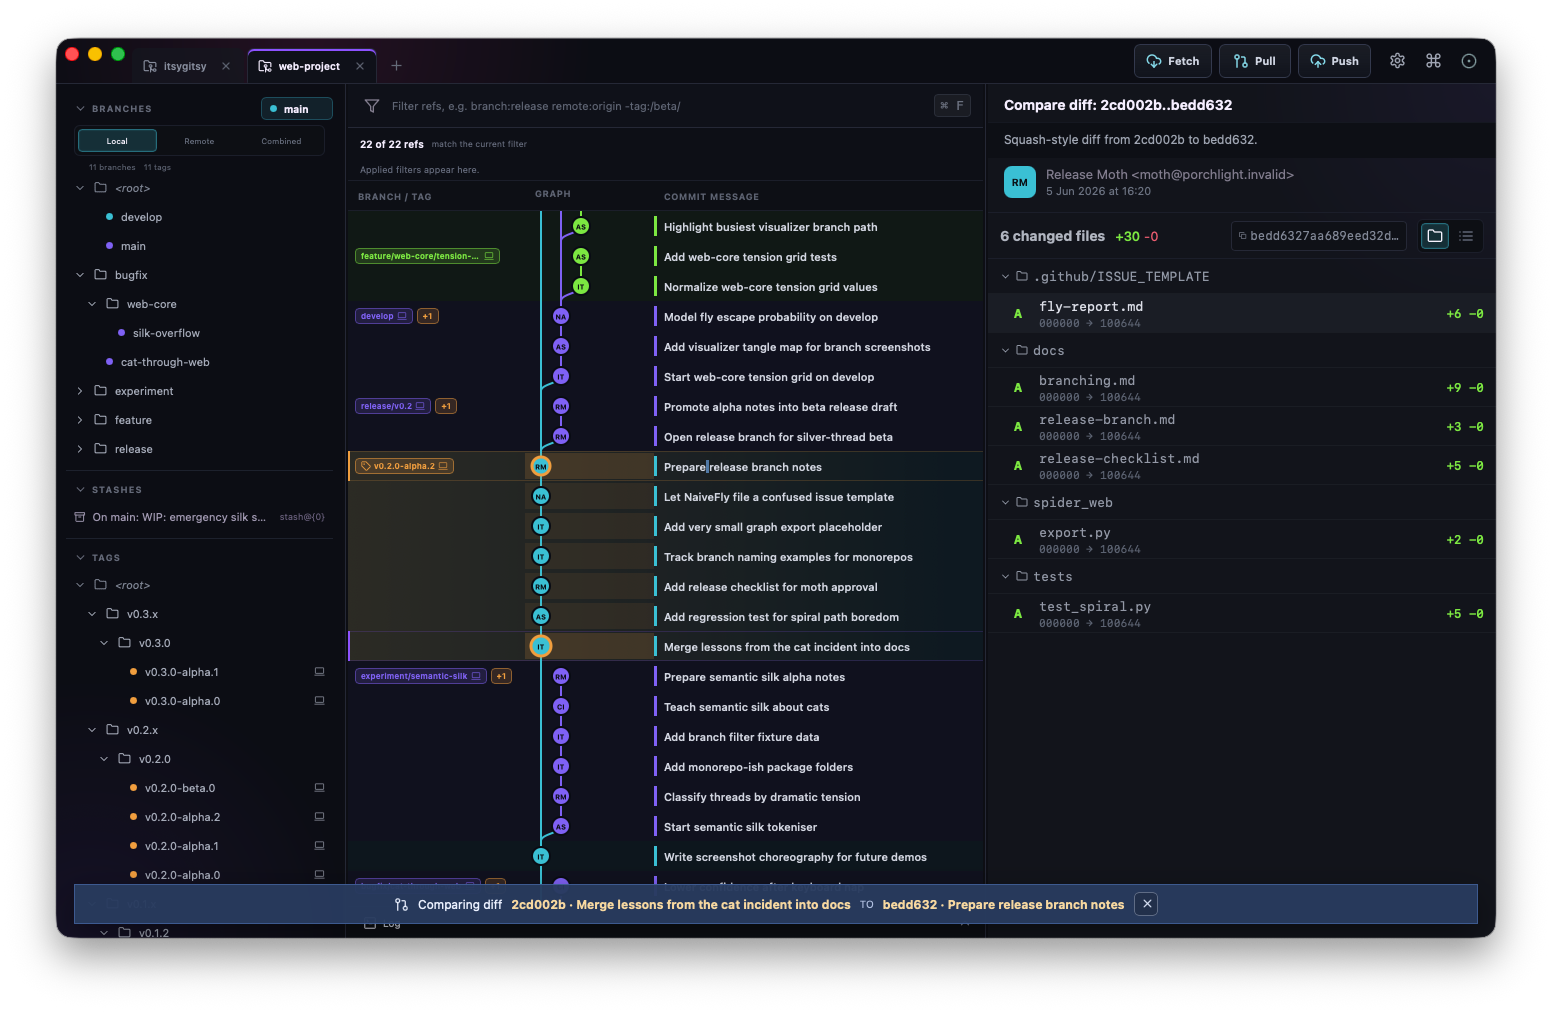Open branching.md diff
The image size is (1552, 1012).
tap(1240, 388)
